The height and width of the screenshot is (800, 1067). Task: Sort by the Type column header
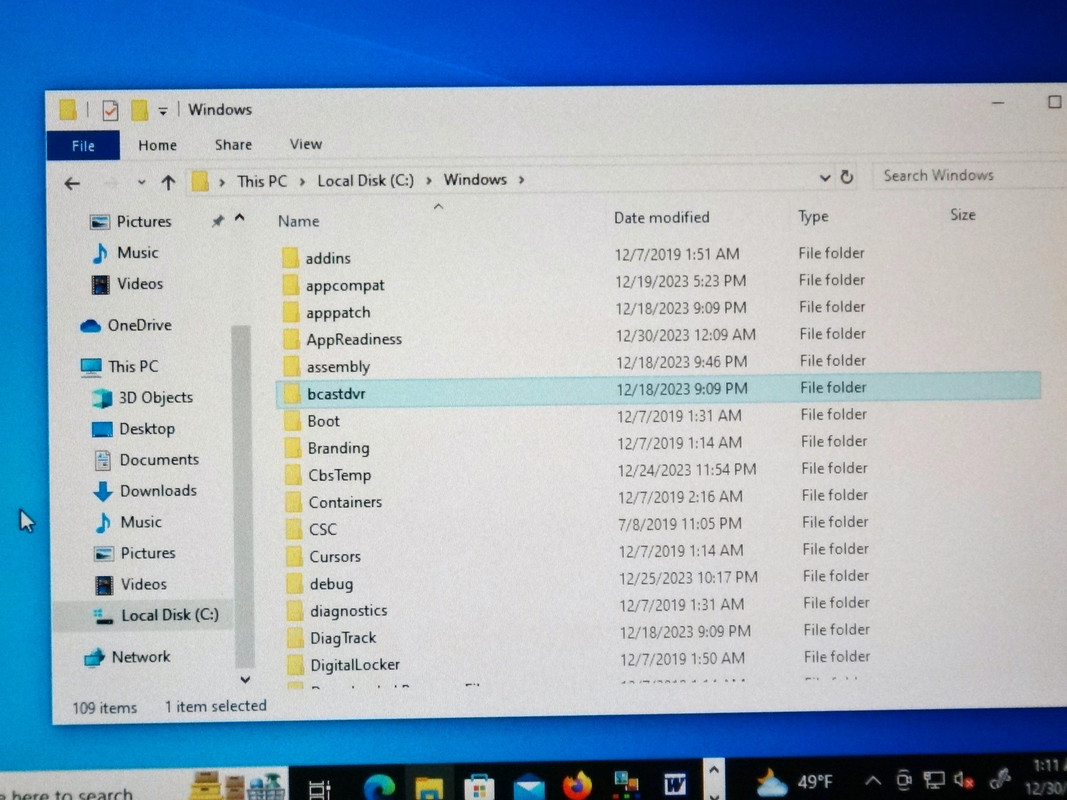[x=813, y=217]
